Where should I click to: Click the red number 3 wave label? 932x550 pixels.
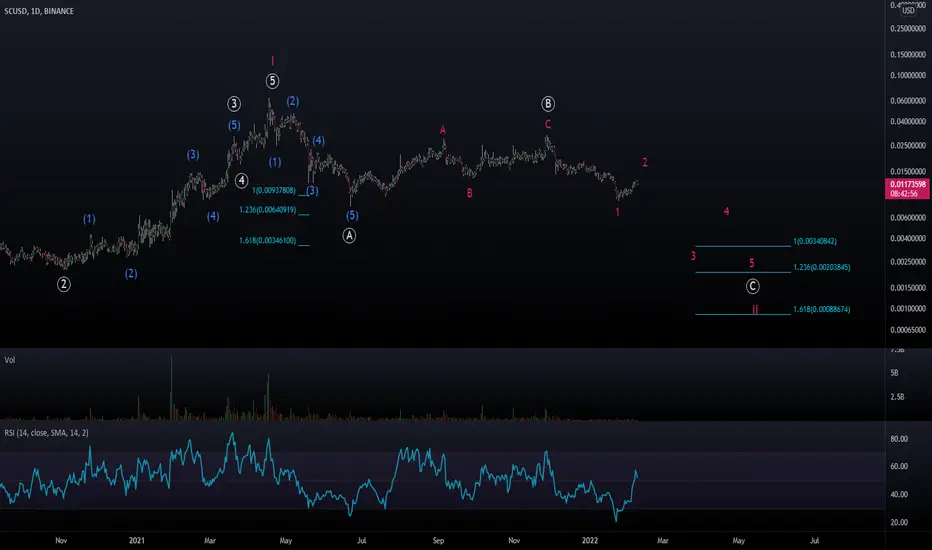pyautogui.click(x=693, y=256)
